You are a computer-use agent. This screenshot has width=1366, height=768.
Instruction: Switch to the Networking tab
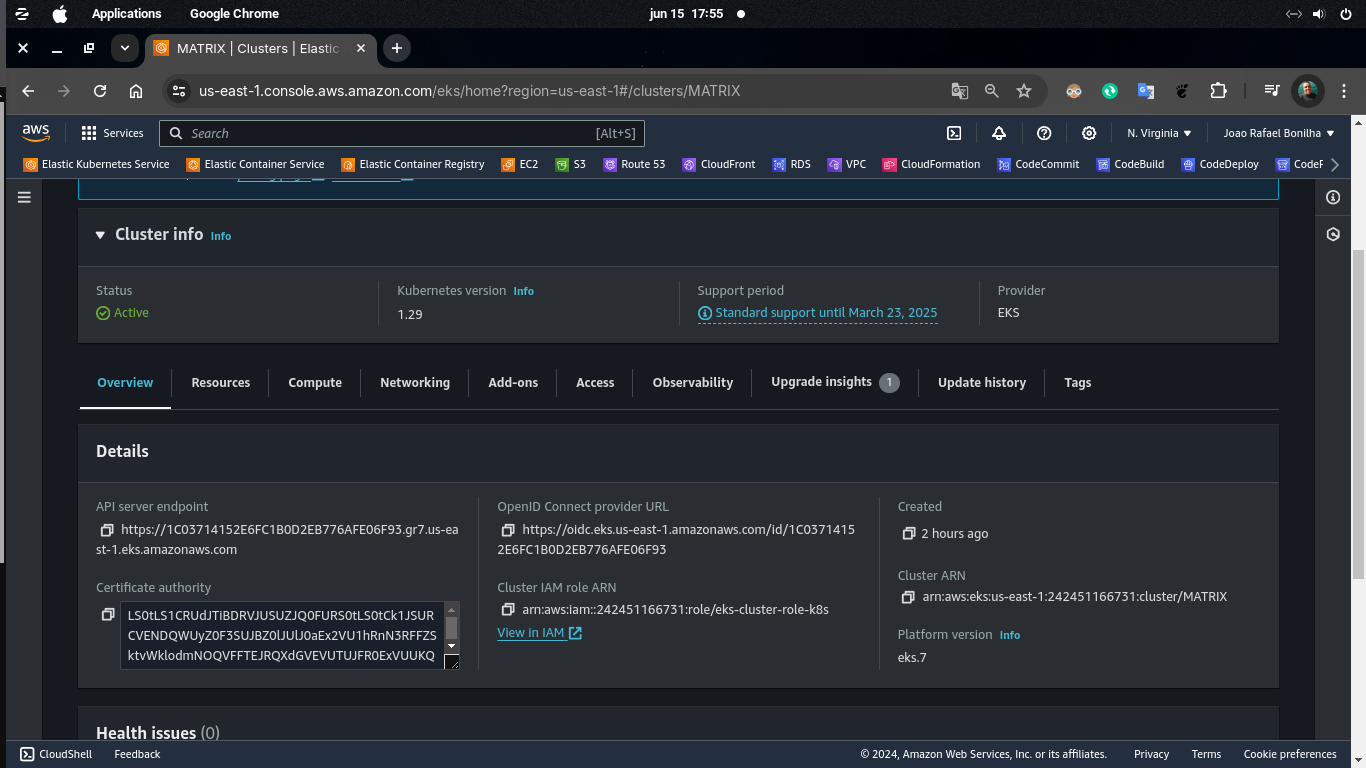pos(415,383)
